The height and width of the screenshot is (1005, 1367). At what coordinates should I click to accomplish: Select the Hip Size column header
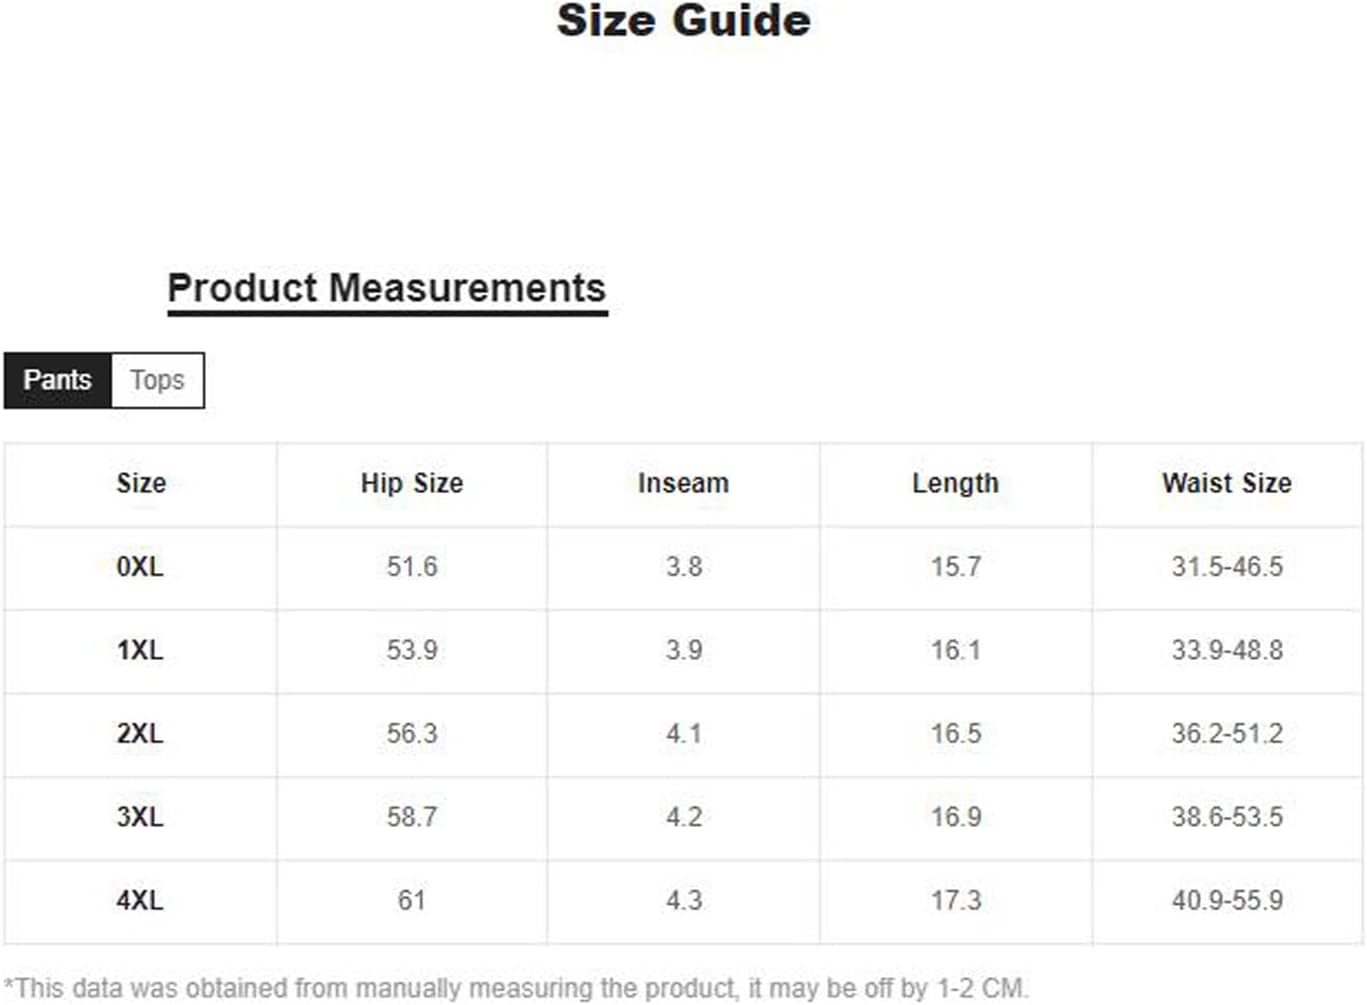tap(412, 483)
